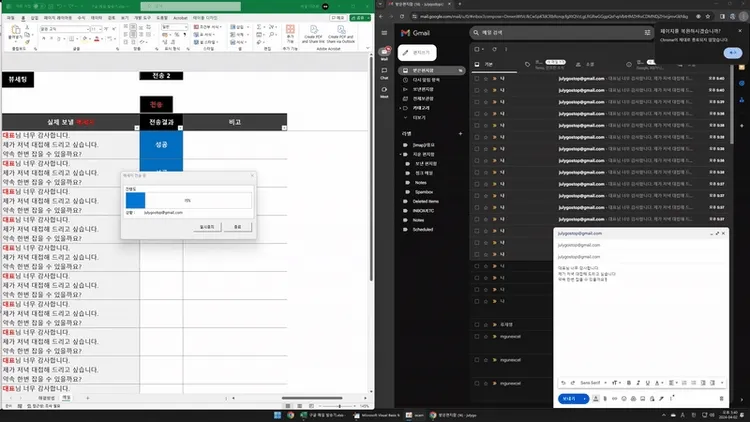This screenshot has height=422, width=750.
Task: Click the Send (보내기) button in the compose window
Action: [x=568, y=397]
